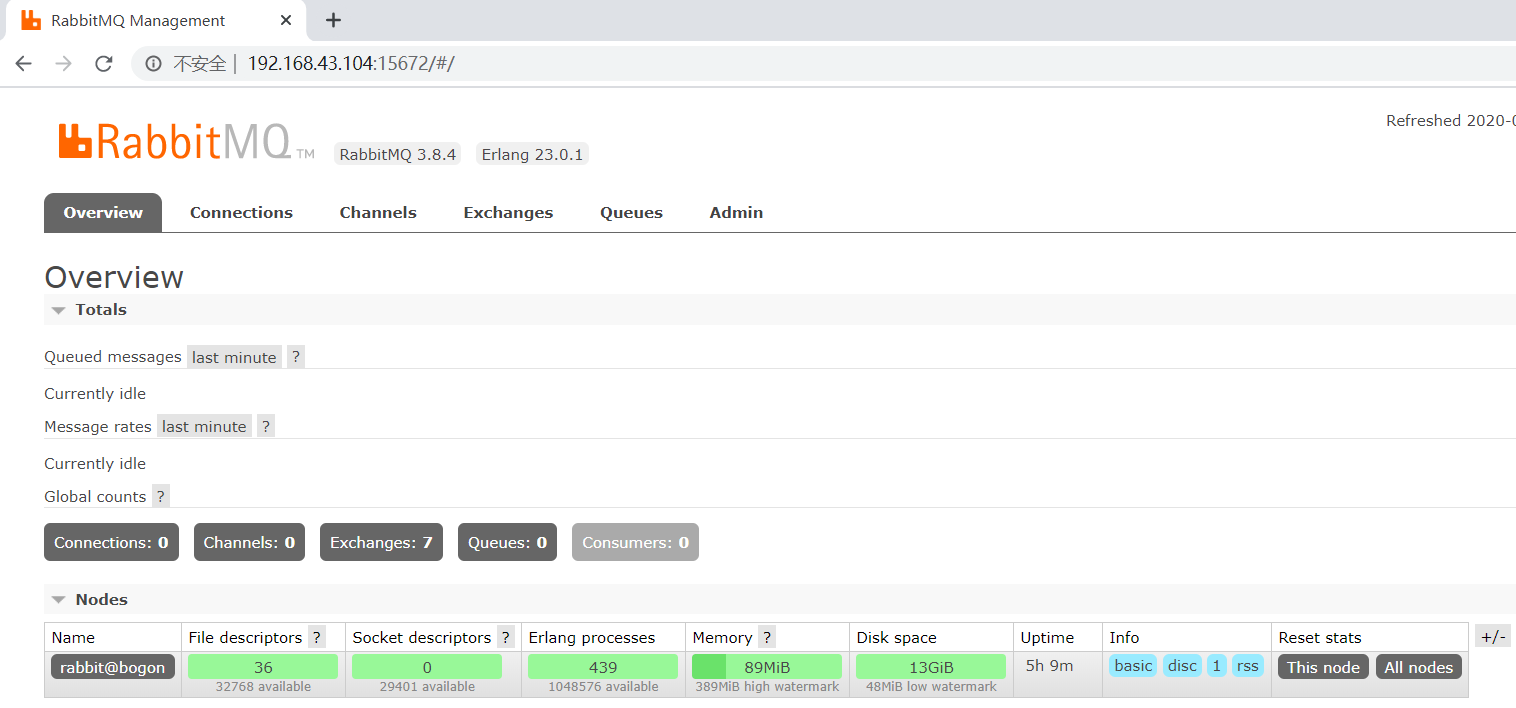Click the Connections: 0 count button
This screenshot has width=1516, height=708.
(x=111, y=542)
